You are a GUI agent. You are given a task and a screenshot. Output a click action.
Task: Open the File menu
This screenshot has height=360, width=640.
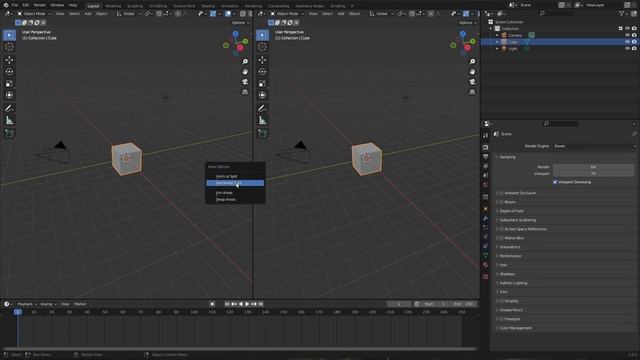tap(15, 5)
